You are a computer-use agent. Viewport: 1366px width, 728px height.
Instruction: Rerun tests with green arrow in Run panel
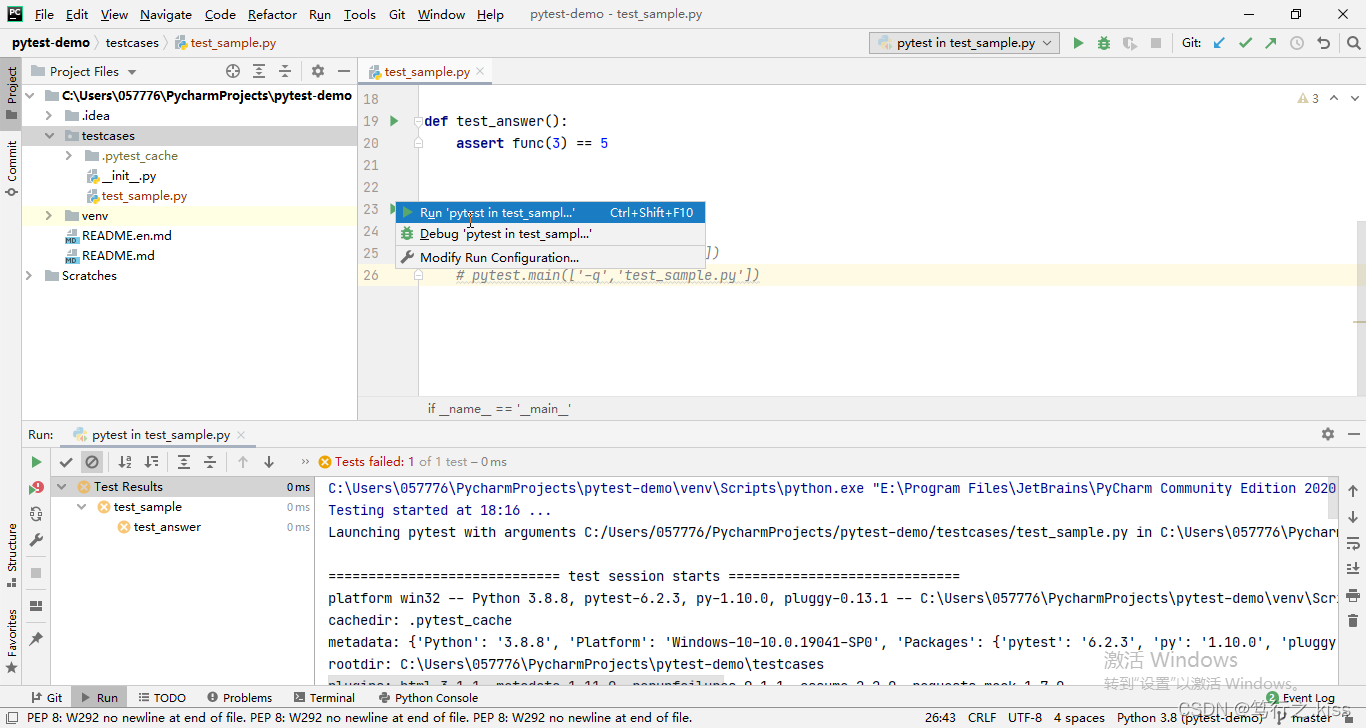pos(37,462)
